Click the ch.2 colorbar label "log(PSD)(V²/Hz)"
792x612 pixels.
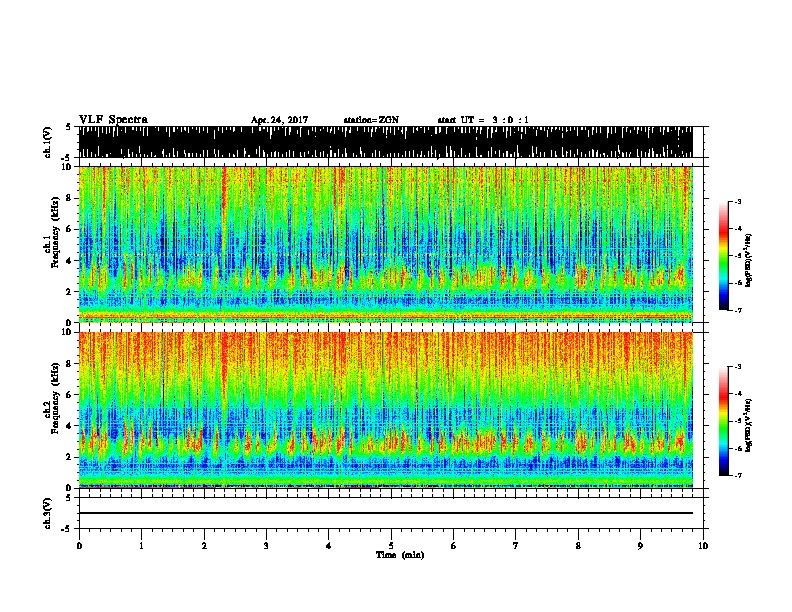(x=748, y=425)
